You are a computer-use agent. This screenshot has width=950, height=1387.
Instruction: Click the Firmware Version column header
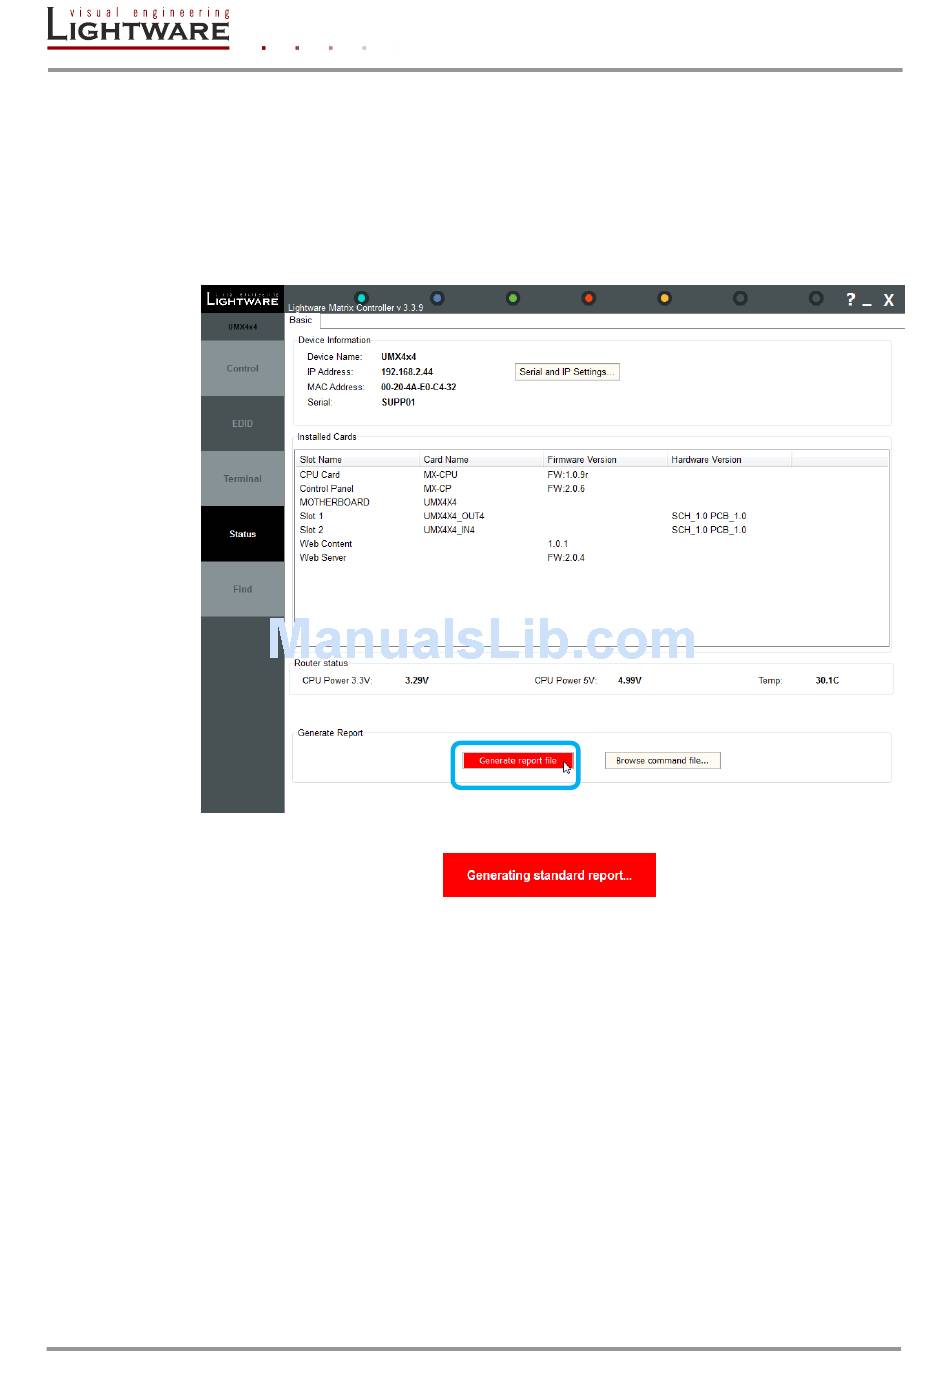click(606, 460)
